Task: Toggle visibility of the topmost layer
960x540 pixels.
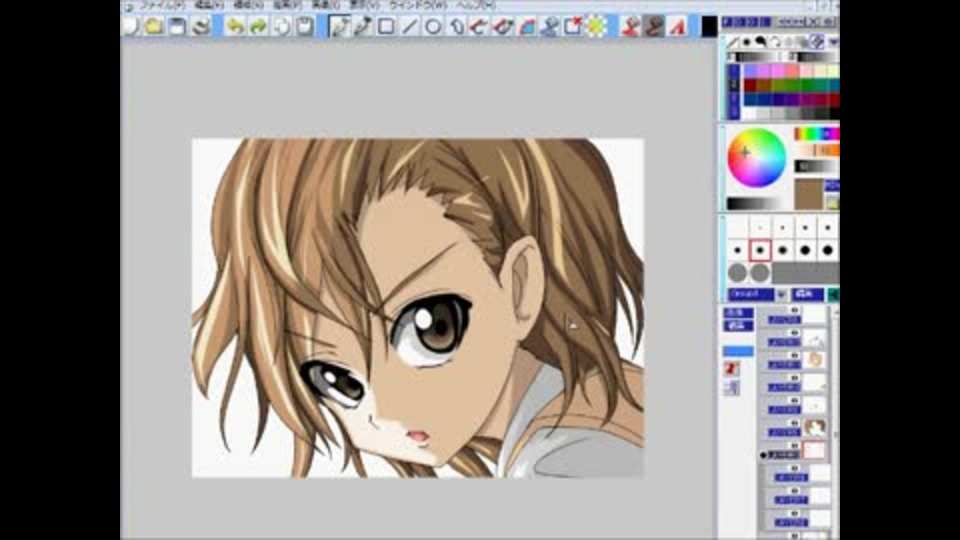Action: point(795,311)
